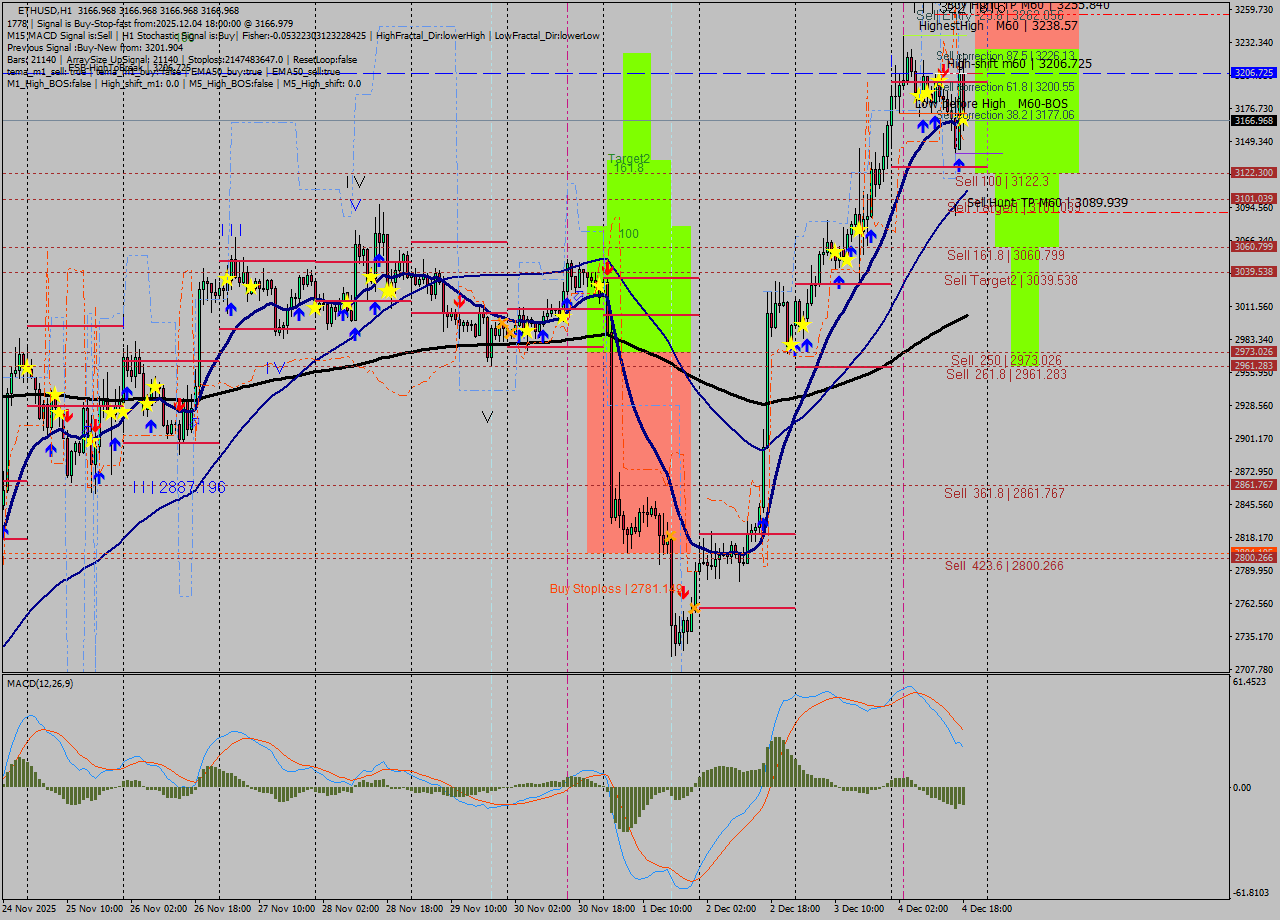1280x920 pixels.
Task: Select the MACD(12,26,9) indicator label
Action: [x=40, y=683]
